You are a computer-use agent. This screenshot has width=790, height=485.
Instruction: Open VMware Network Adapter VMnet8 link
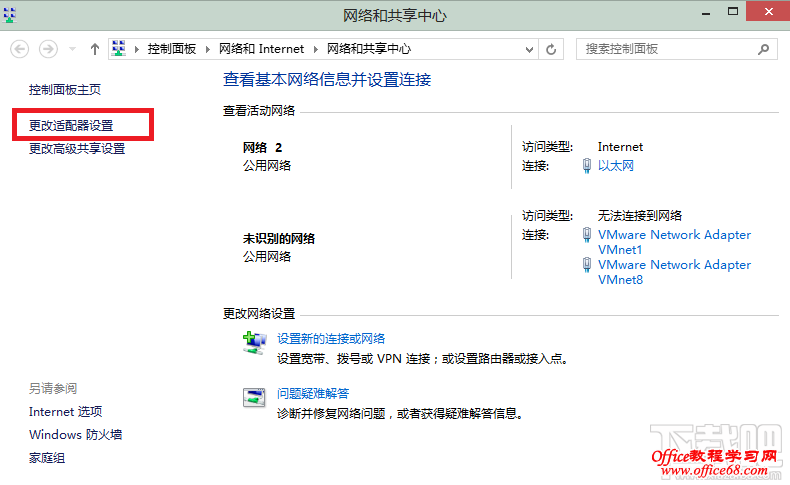674,272
